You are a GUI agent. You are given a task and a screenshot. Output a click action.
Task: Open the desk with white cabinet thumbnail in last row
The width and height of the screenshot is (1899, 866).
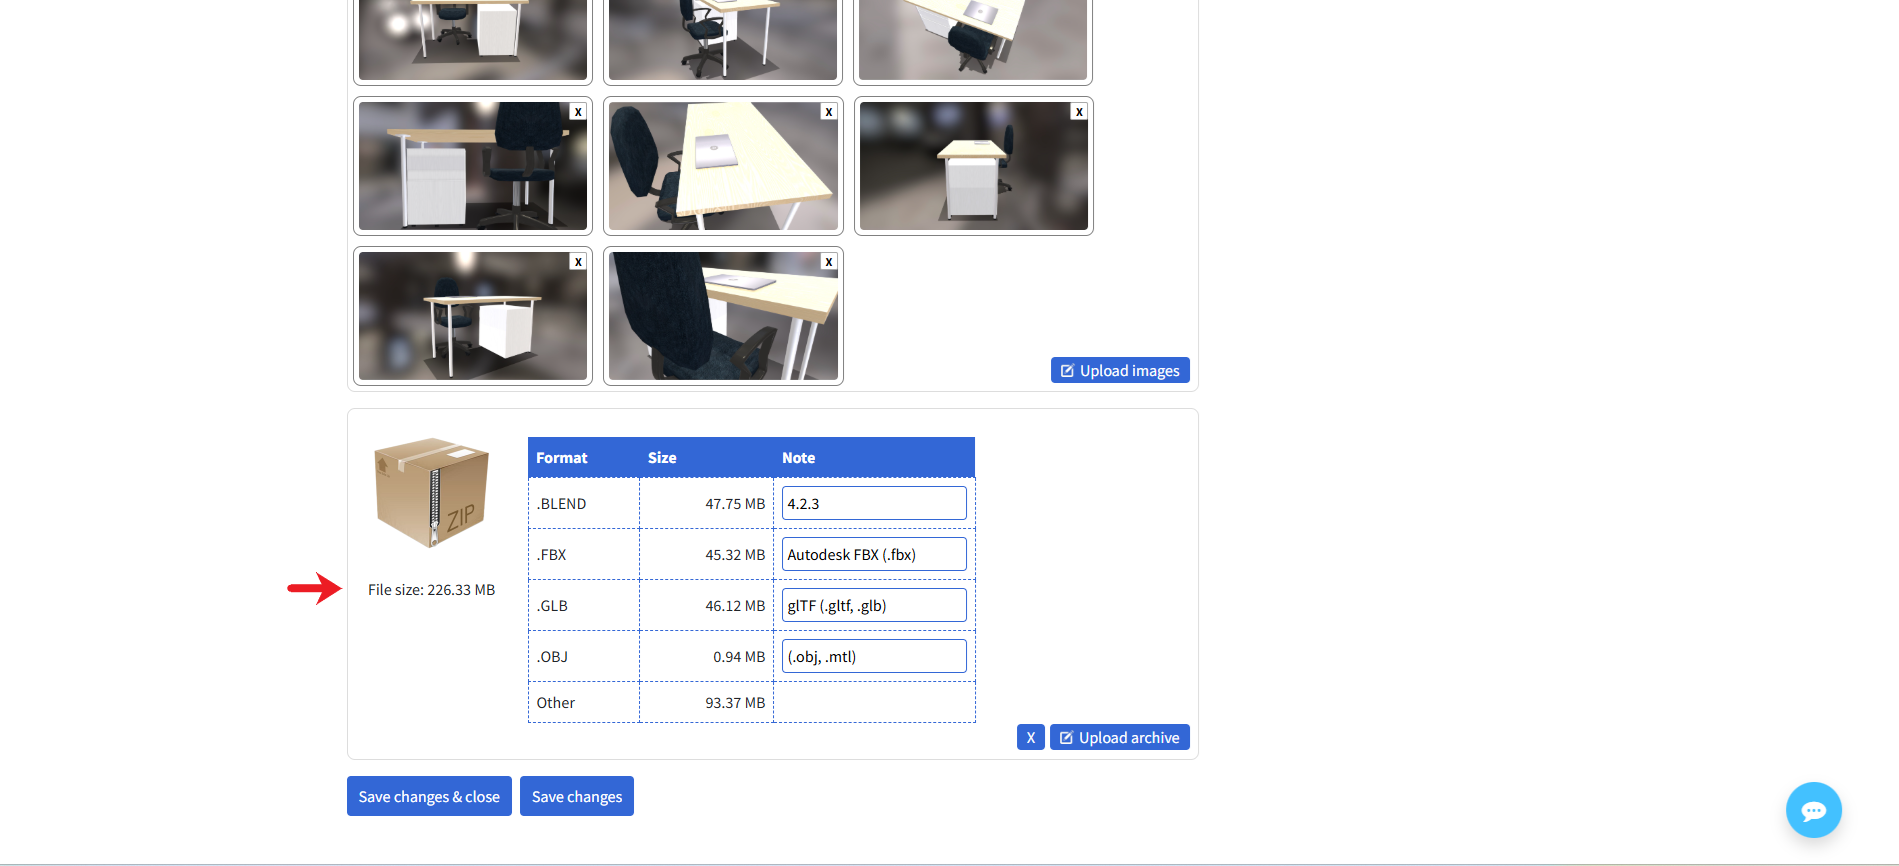[x=473, y=316]
